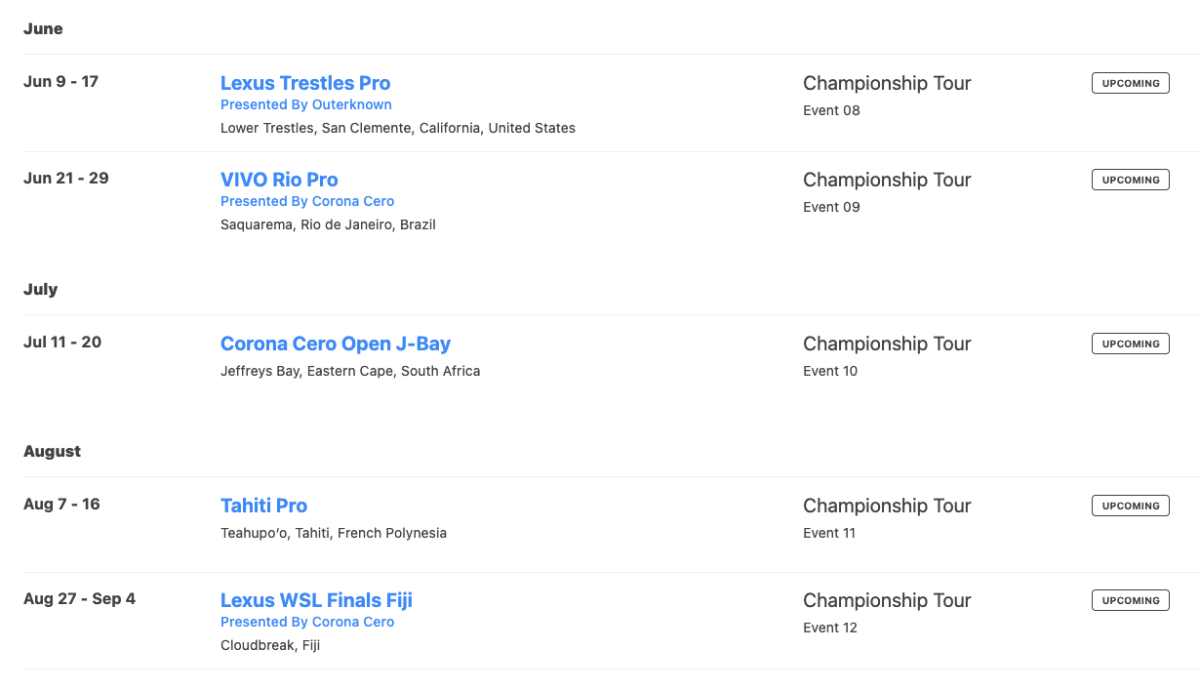Click Championship Tour label for Event 08

[887, 83]
